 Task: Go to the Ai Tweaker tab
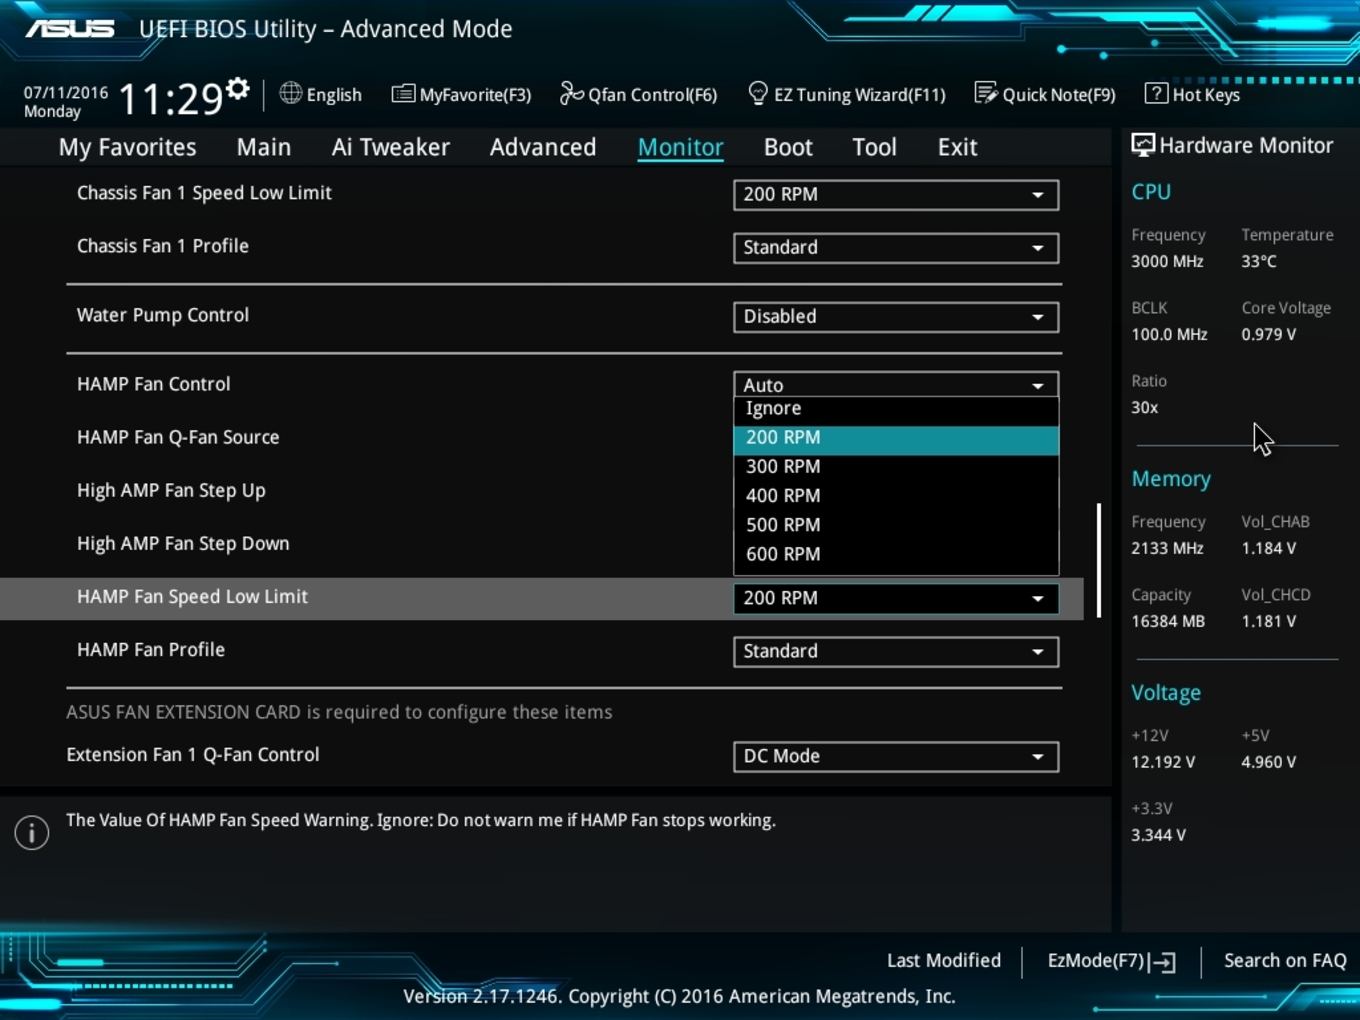(391, 147)
